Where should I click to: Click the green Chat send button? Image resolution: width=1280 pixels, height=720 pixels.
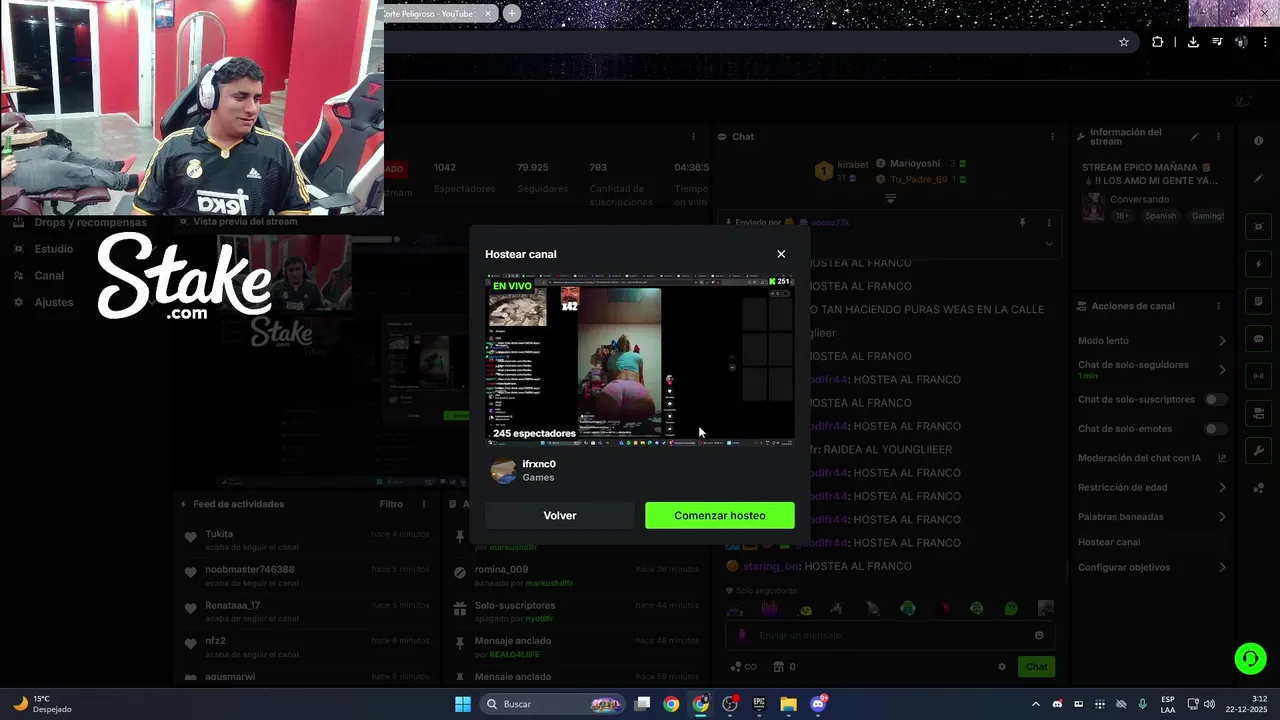(x=1037, y=667)
